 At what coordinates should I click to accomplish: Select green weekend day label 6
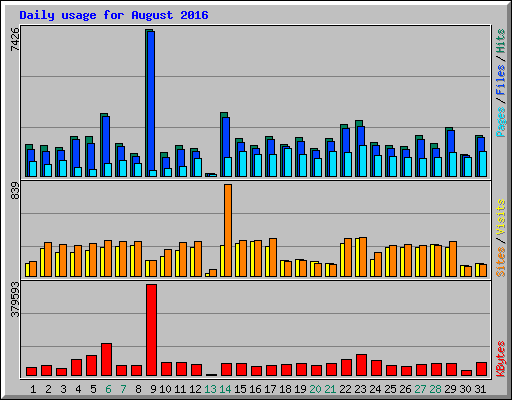click(108, 389)
